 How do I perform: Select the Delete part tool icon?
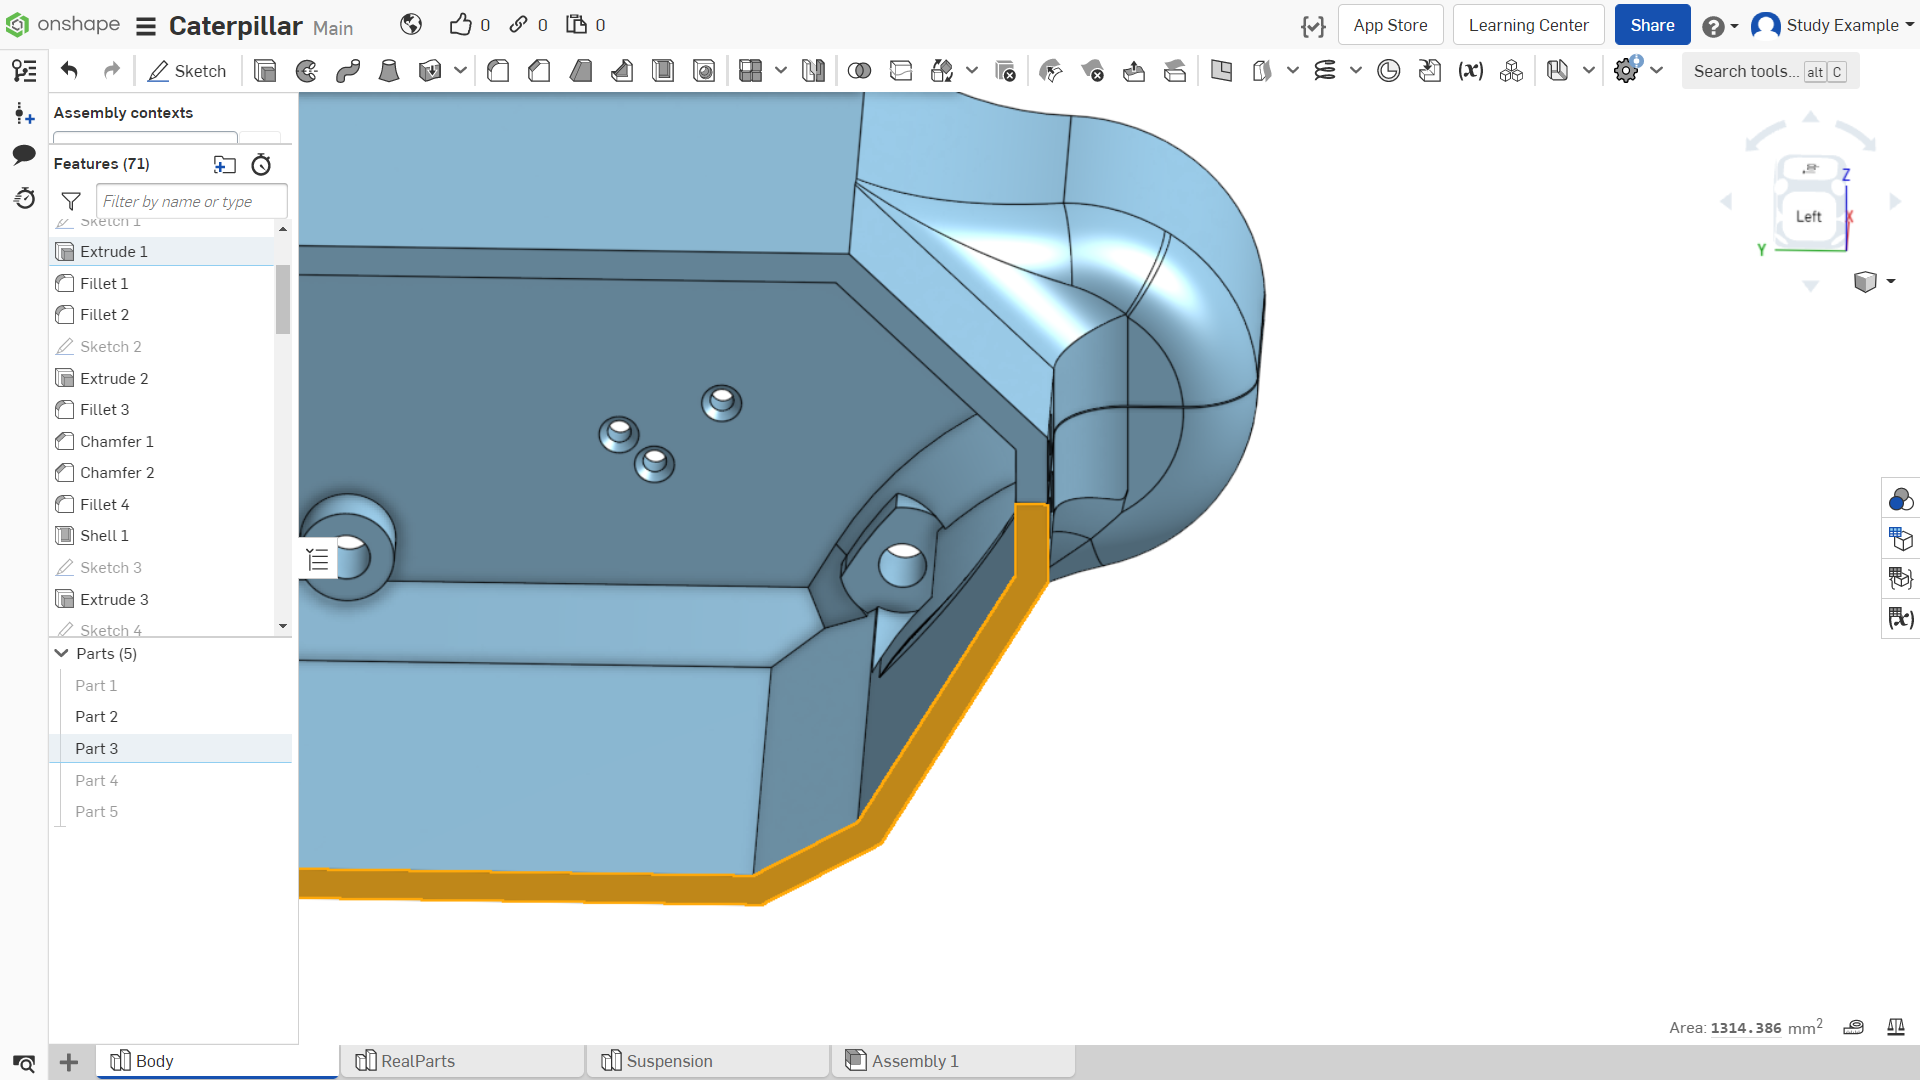click(1005, 71)
